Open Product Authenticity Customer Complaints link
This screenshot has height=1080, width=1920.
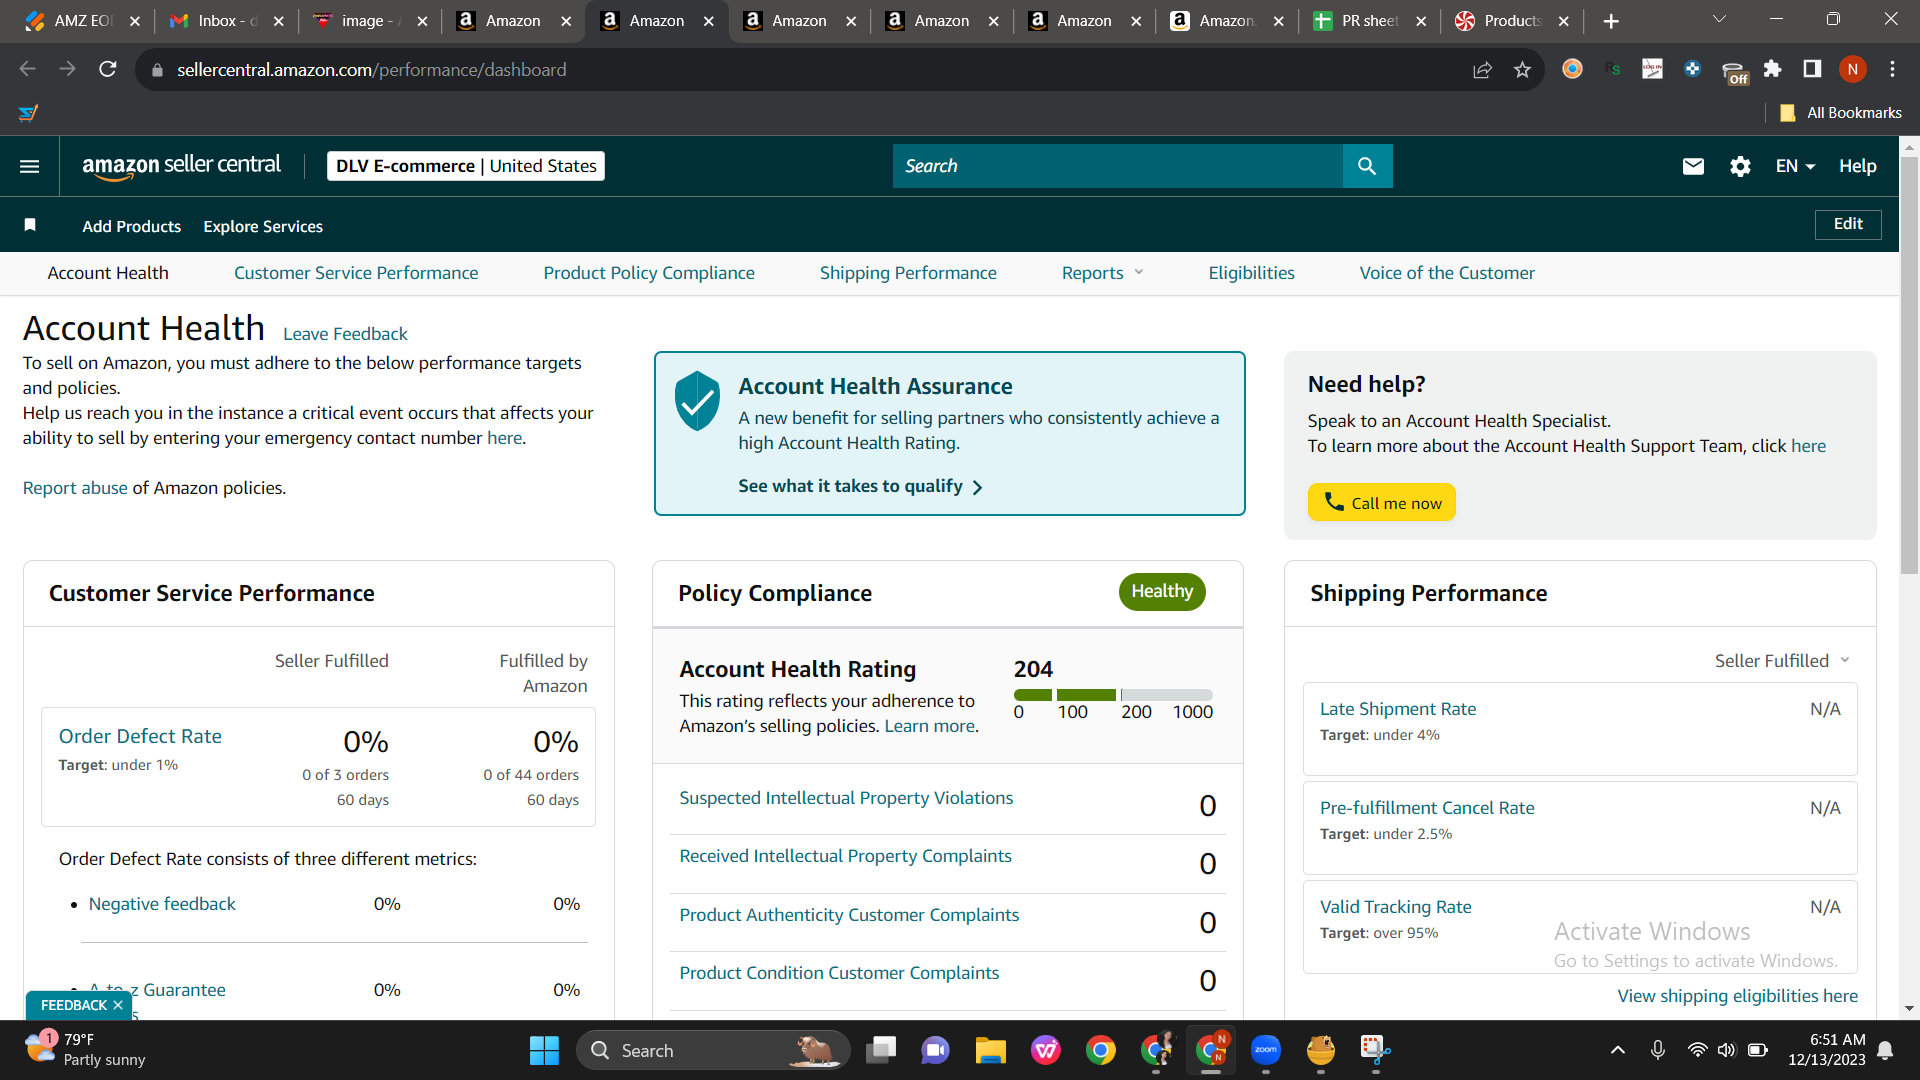tap(849, 915)
